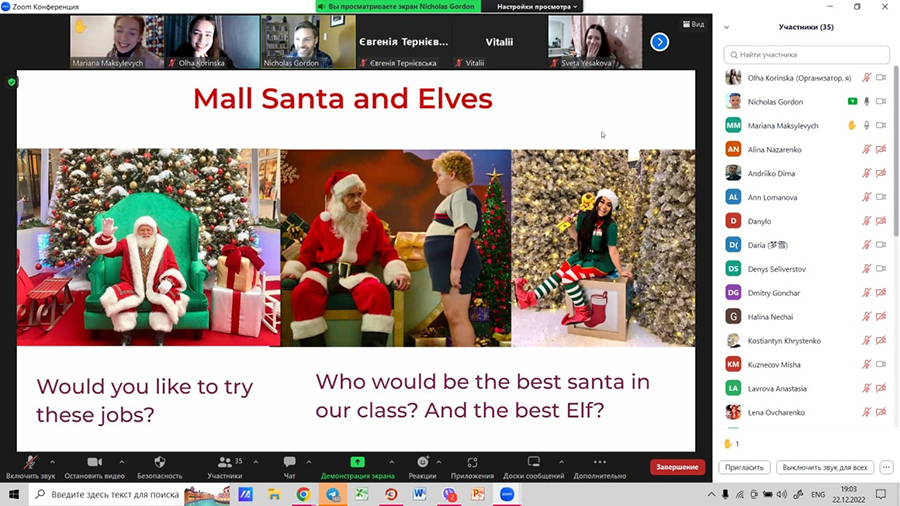Click the Пригласить button
This screenshot has width=900, height=506.
tap(744, 468)
